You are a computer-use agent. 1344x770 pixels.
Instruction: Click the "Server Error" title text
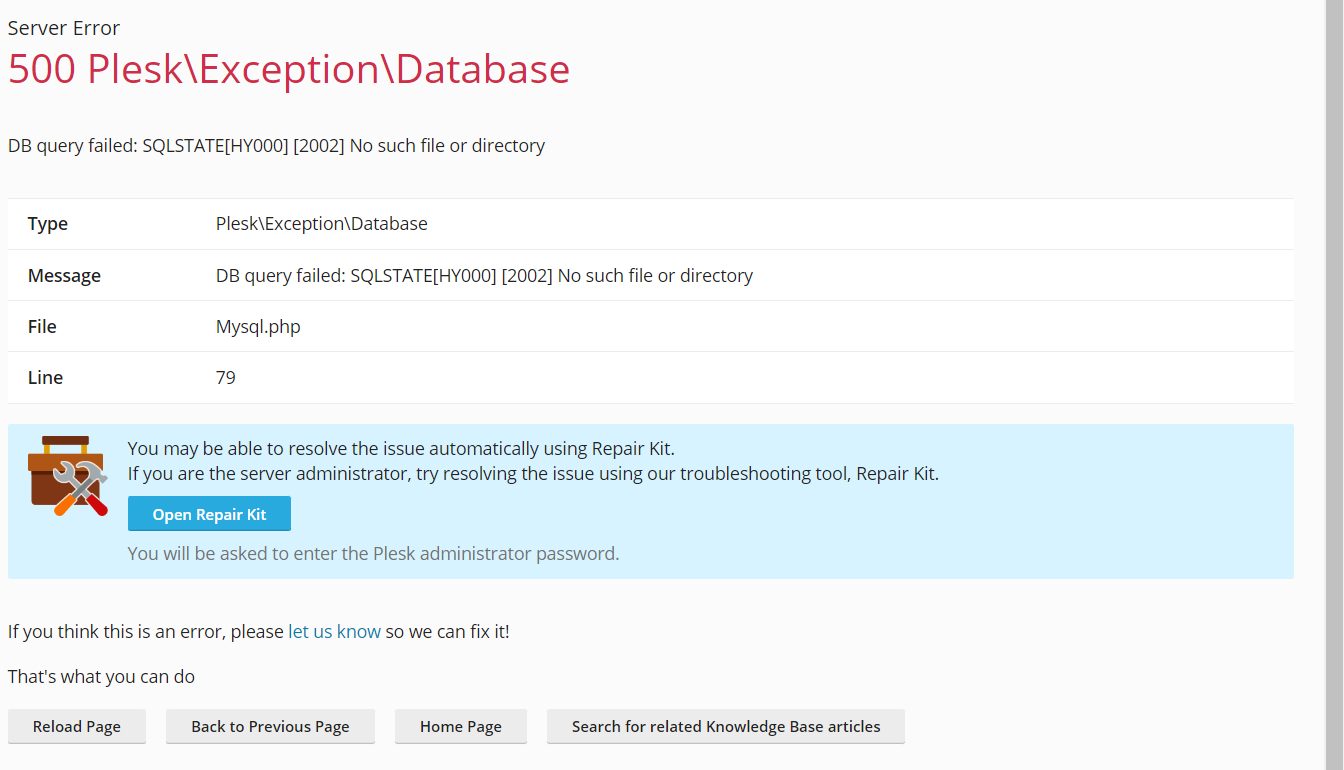[64, 28]
